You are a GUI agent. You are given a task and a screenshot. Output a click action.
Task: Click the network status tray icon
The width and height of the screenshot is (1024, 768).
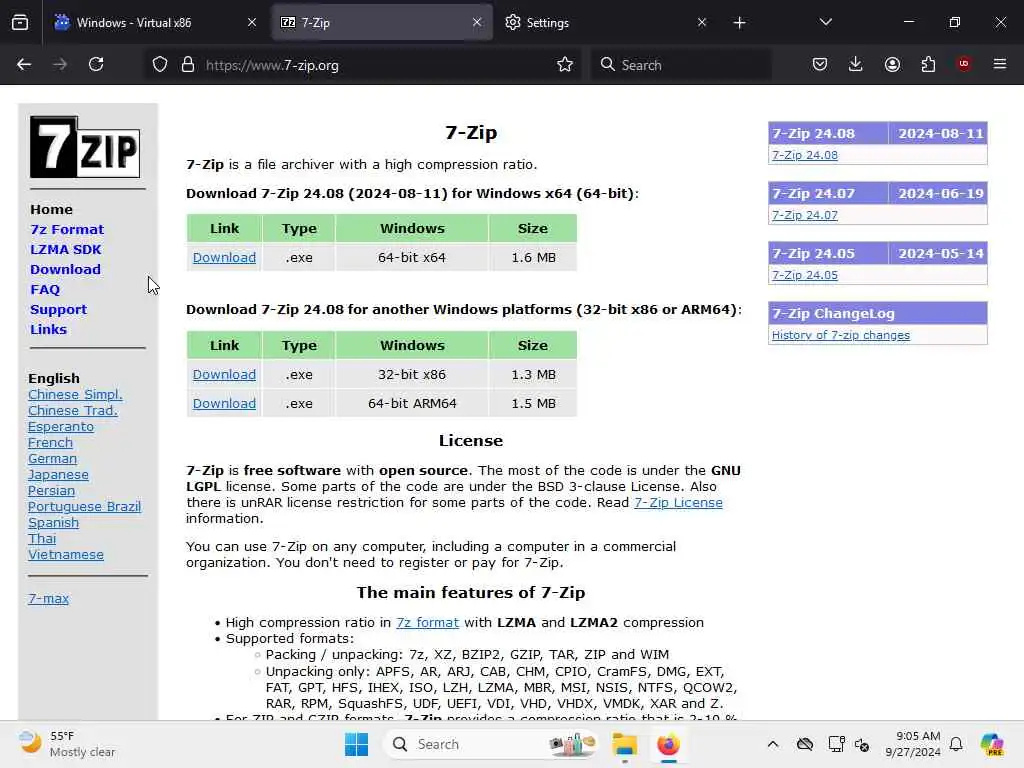[x=836, y=744]
